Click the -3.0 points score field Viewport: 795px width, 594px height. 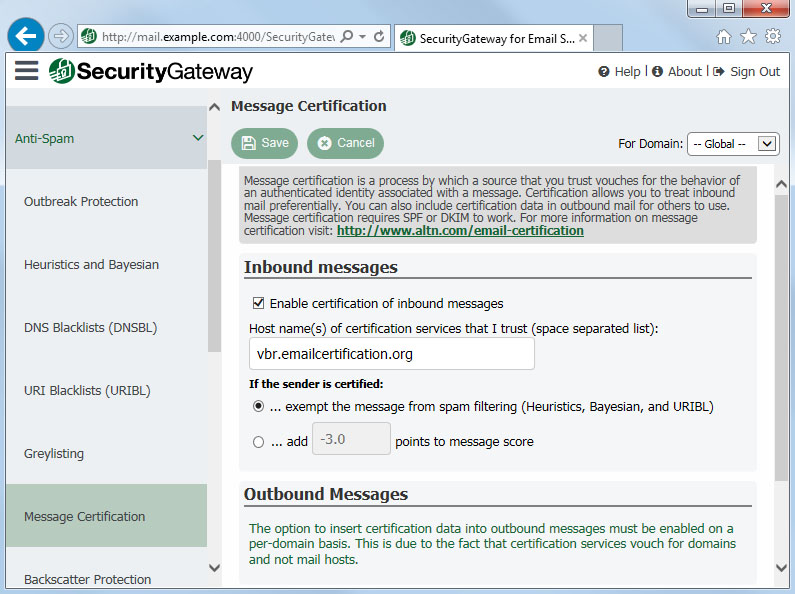[351, 439]
